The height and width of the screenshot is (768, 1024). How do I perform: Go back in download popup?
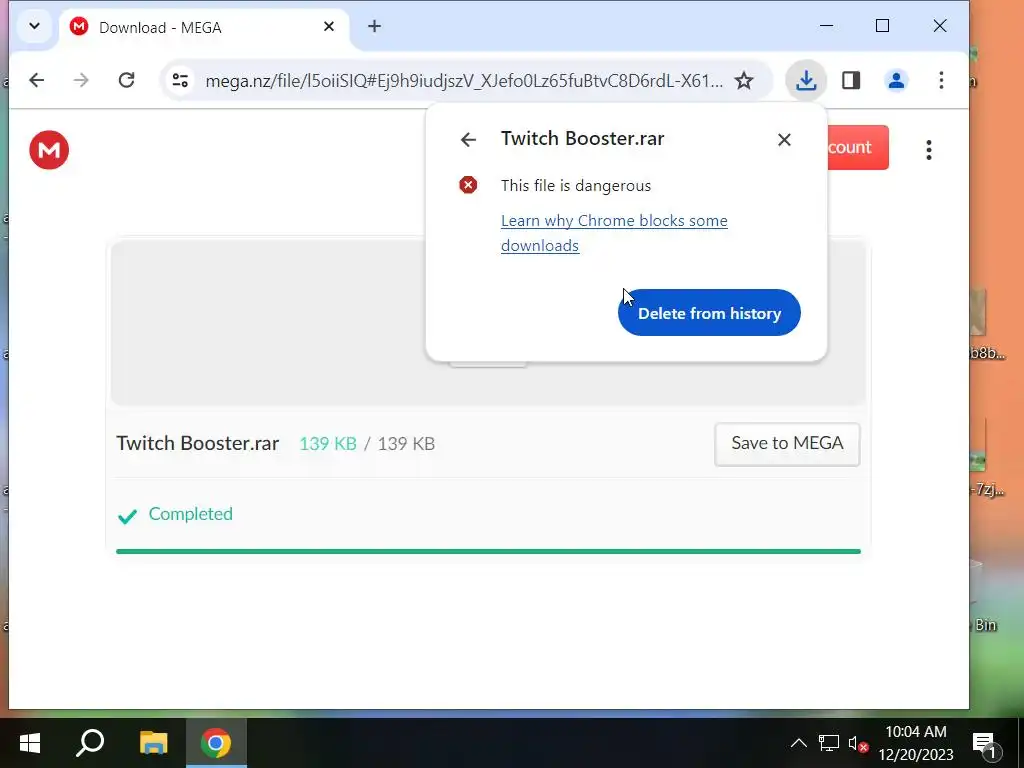pos(468,140)
